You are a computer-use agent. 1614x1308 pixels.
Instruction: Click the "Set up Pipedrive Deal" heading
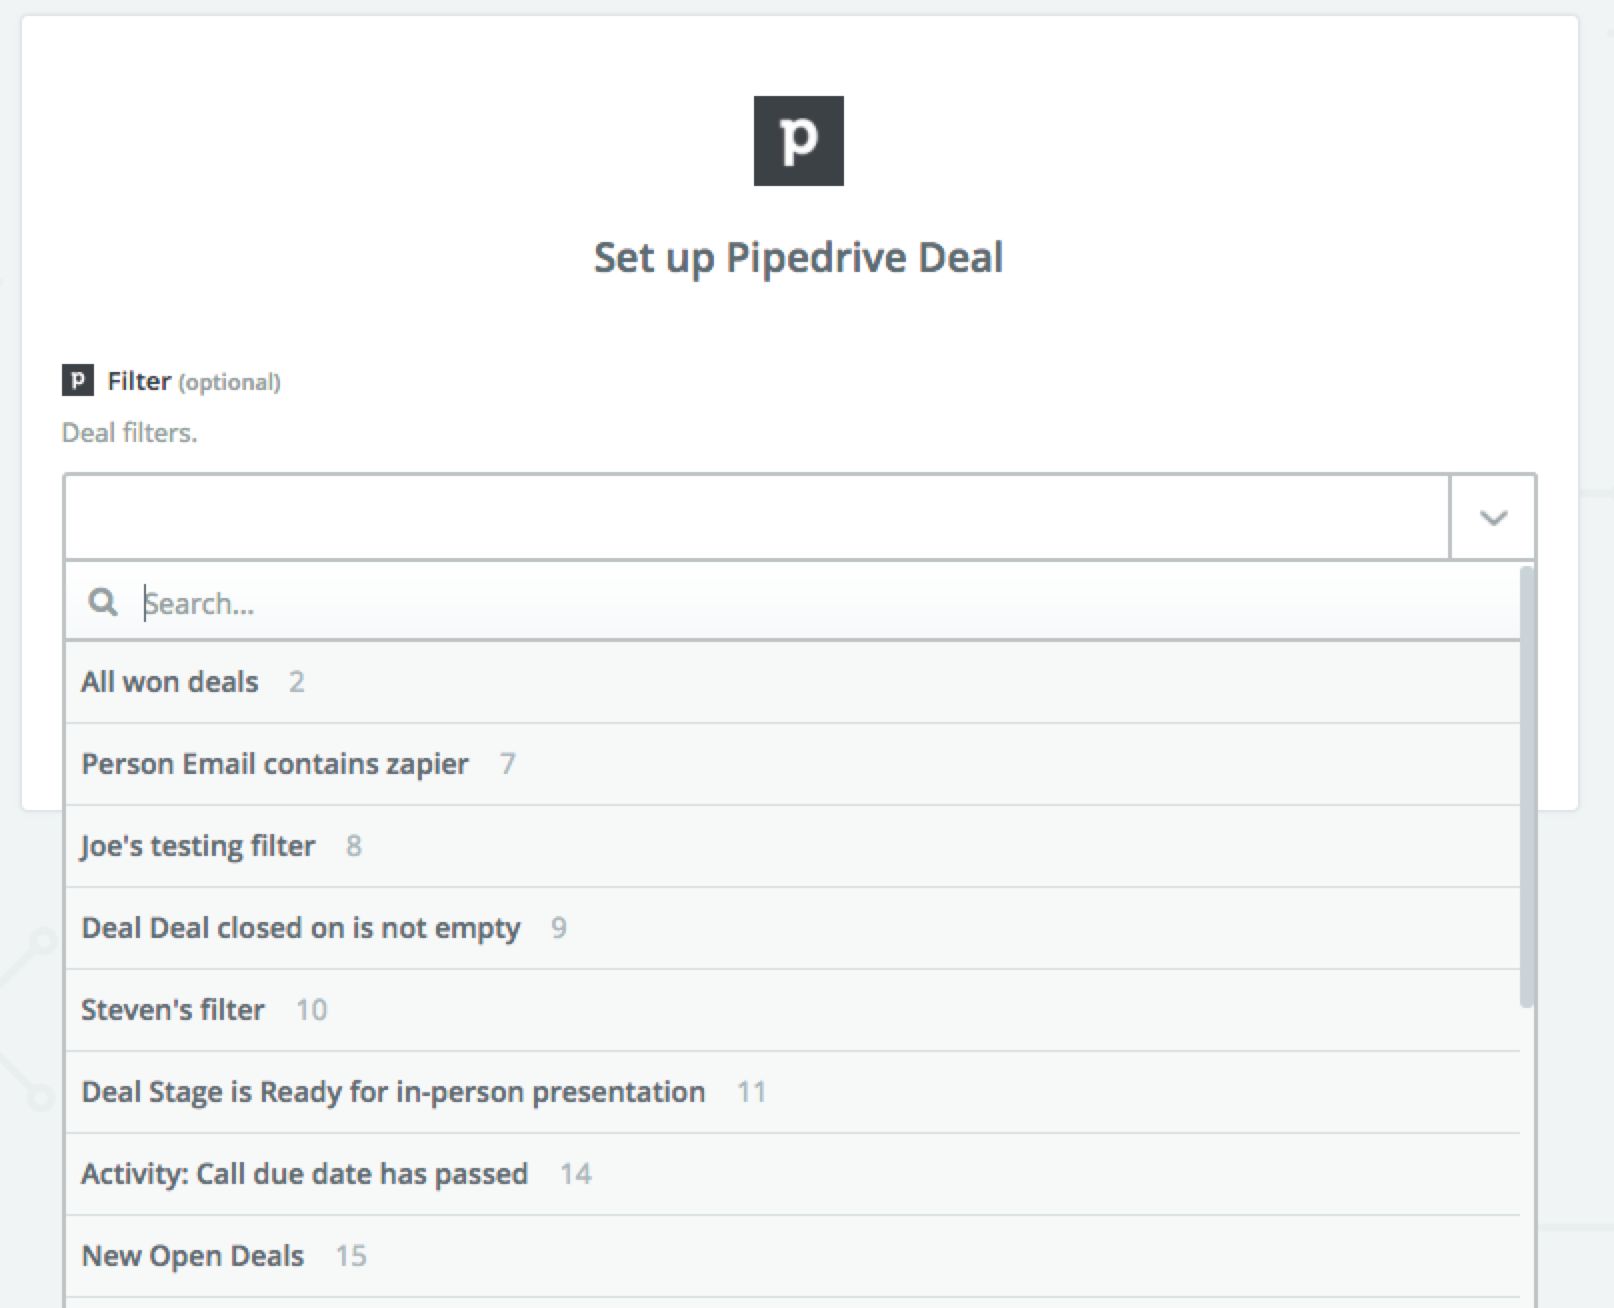pyautogui.click(x=798, y=258)
